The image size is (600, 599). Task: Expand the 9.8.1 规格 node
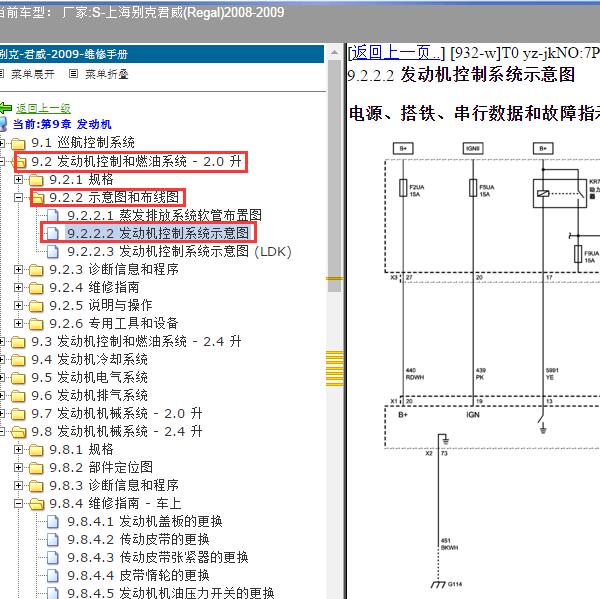tap(18, 449)
